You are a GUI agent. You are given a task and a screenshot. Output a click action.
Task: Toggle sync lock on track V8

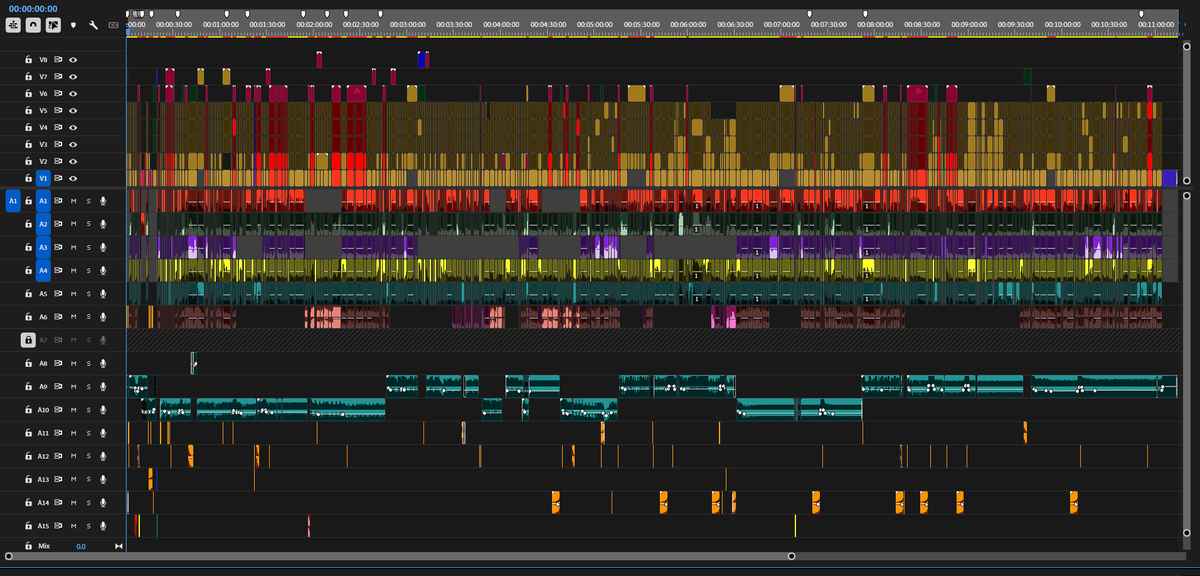click(x=59, y=59)
